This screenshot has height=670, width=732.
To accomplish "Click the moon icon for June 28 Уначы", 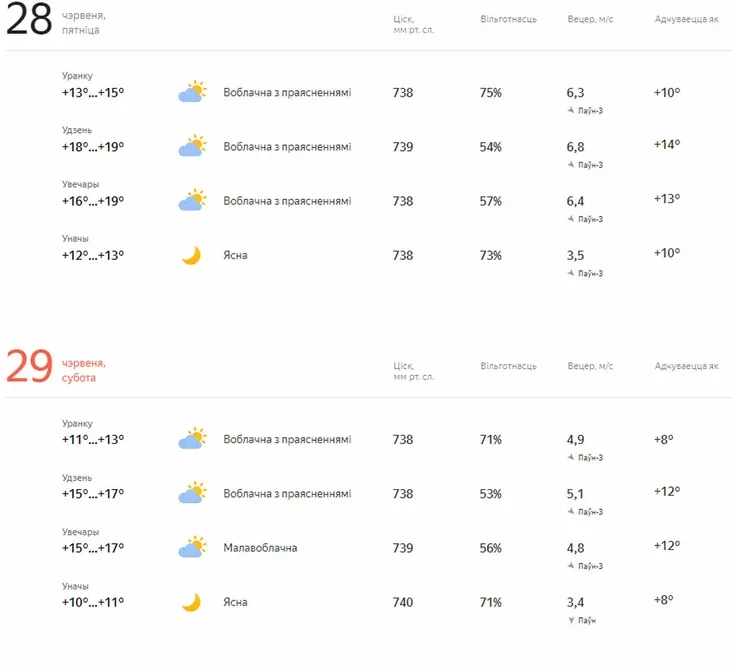I will tap(191, 256).
